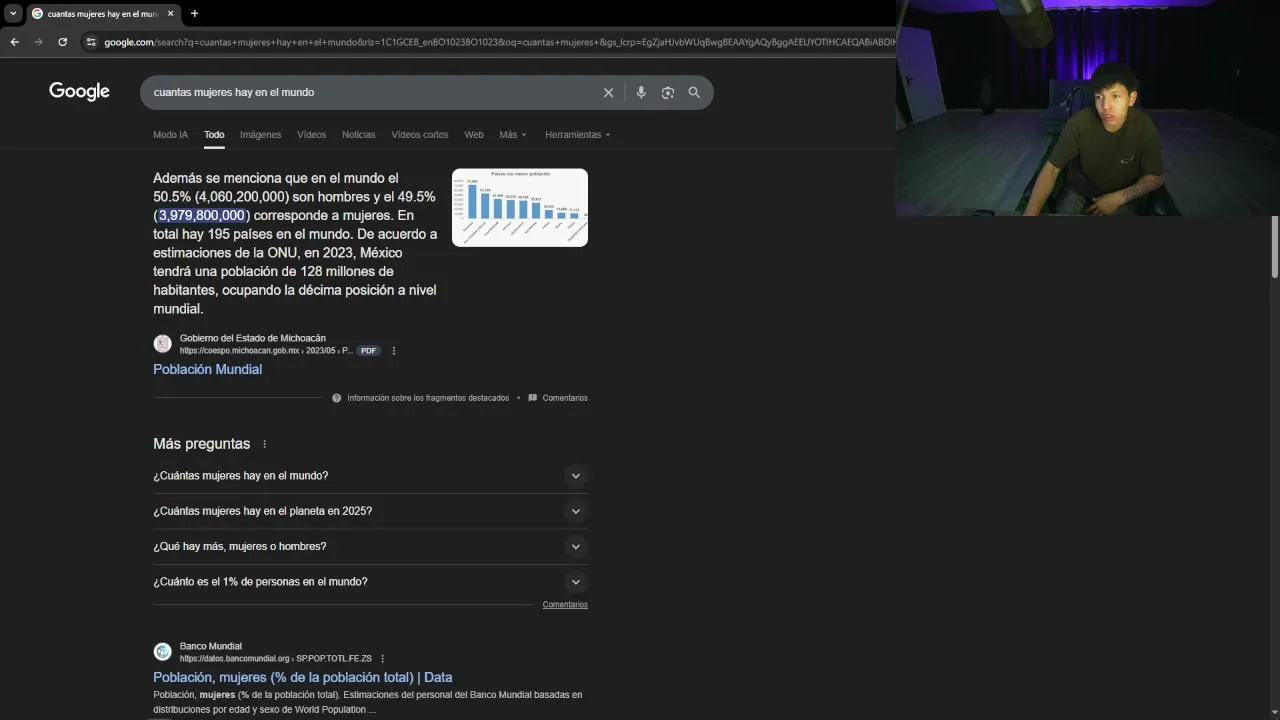
Task: Expand ¿Qué hay más, mujeres o hombres?
Action: click(x=370, y=546)
